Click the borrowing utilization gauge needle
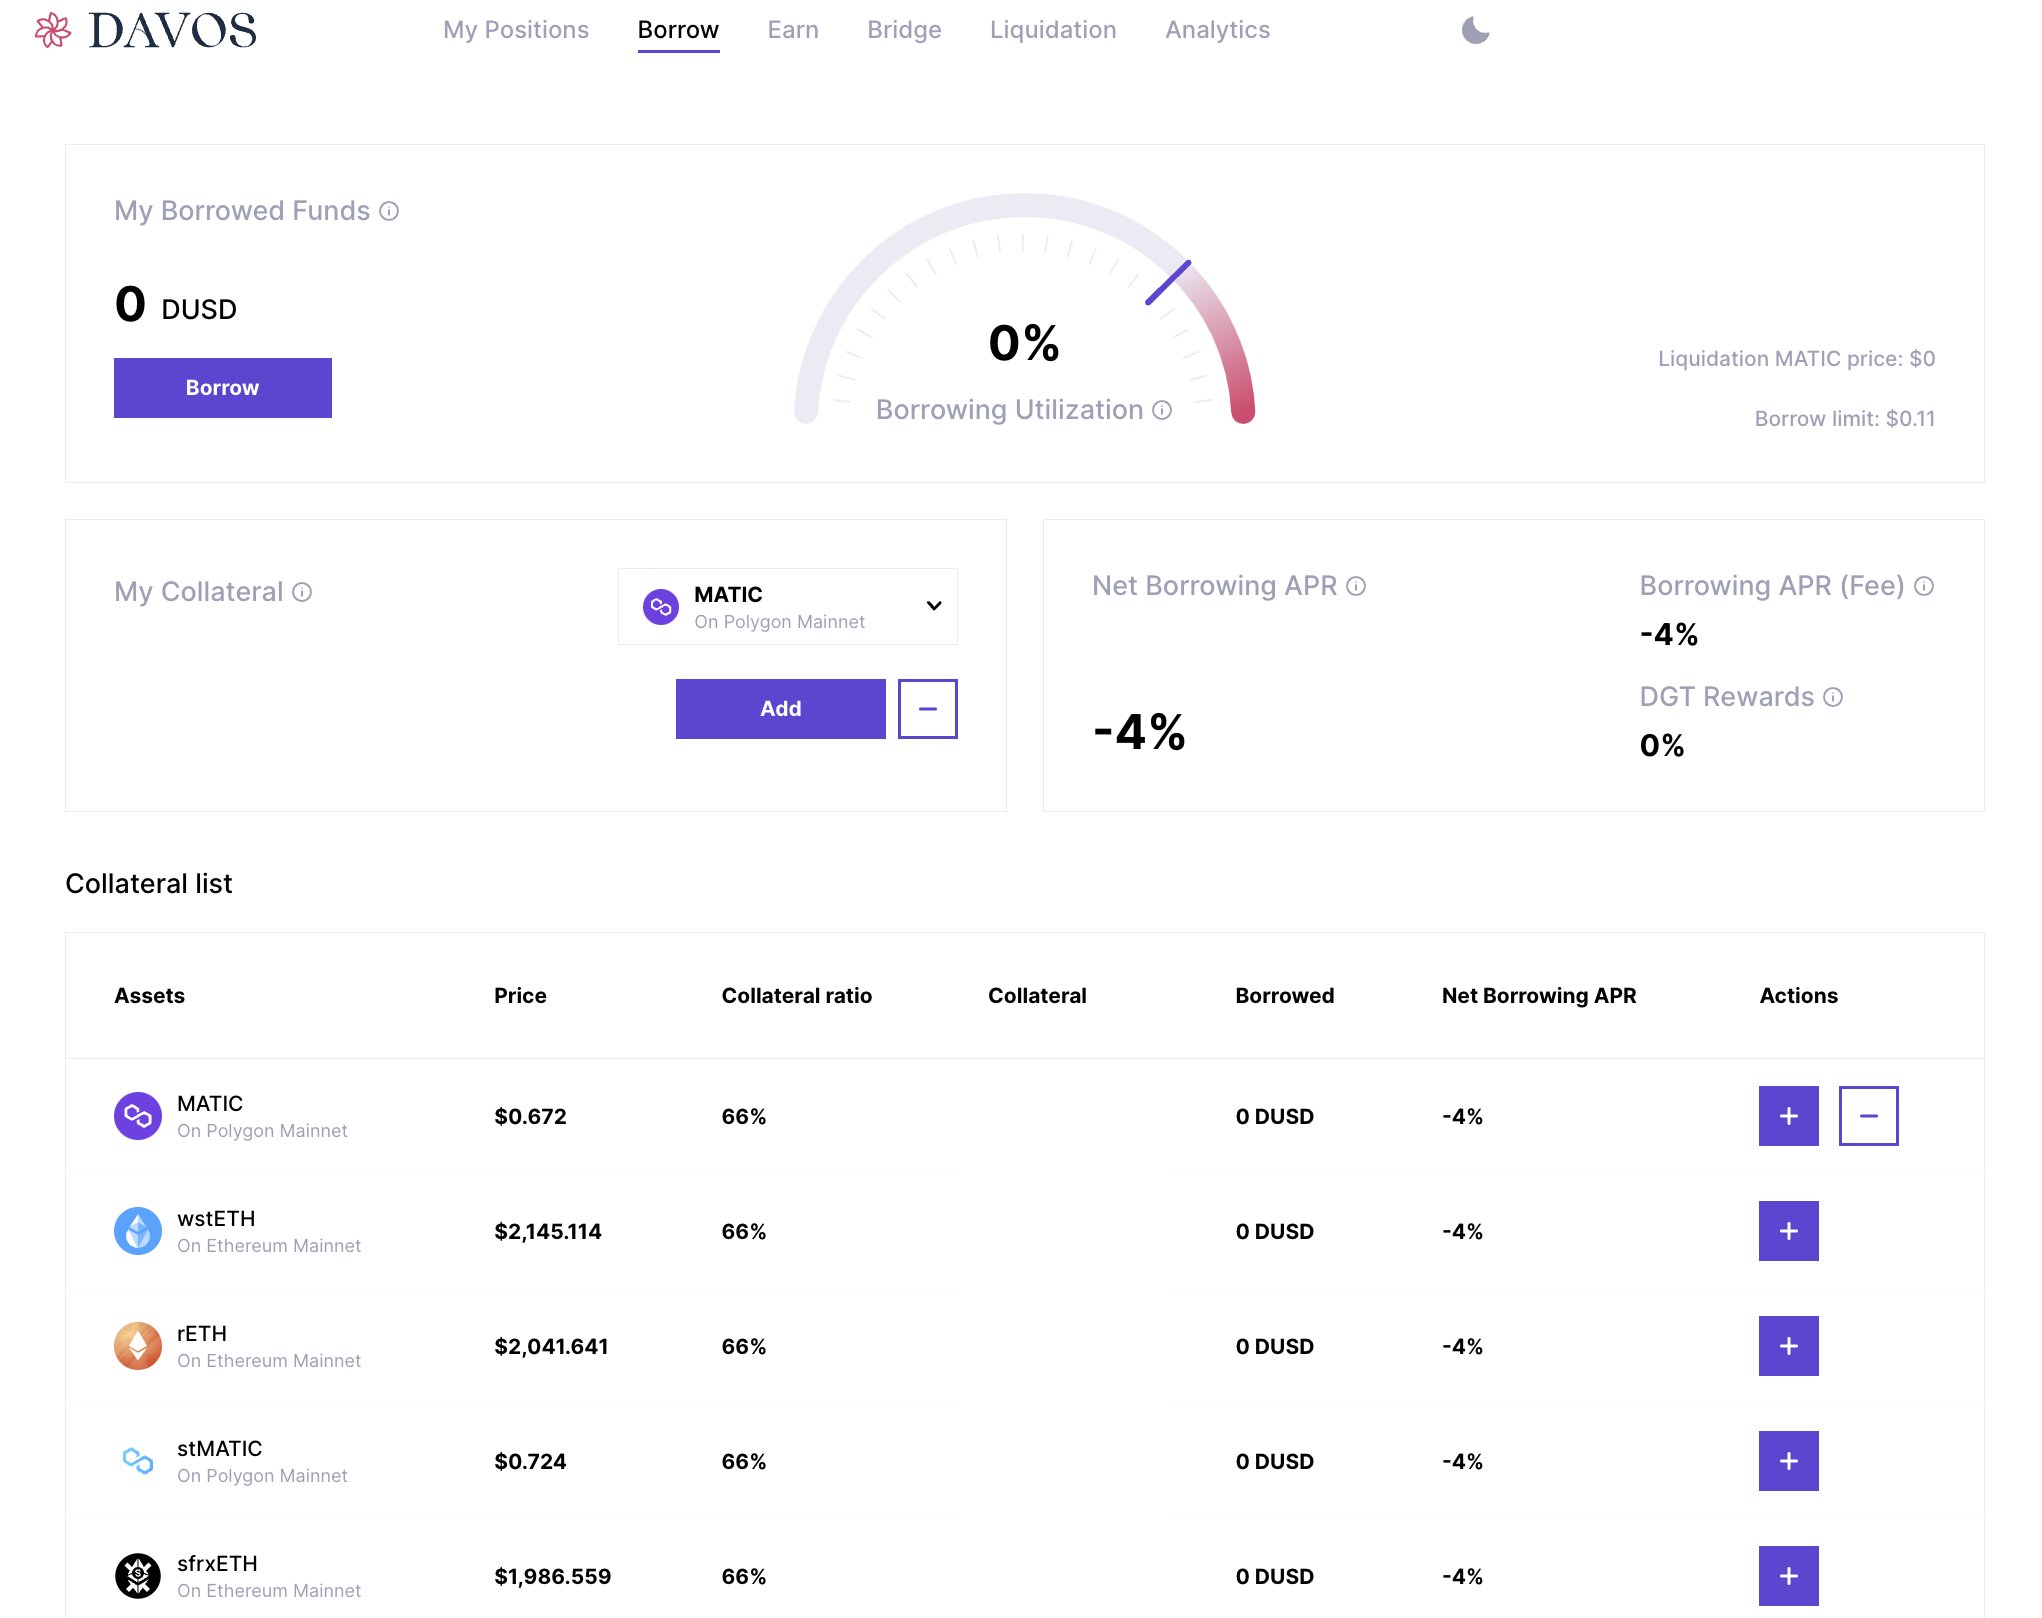This screenshot has width=2042, height=1618. point(1168,282)
